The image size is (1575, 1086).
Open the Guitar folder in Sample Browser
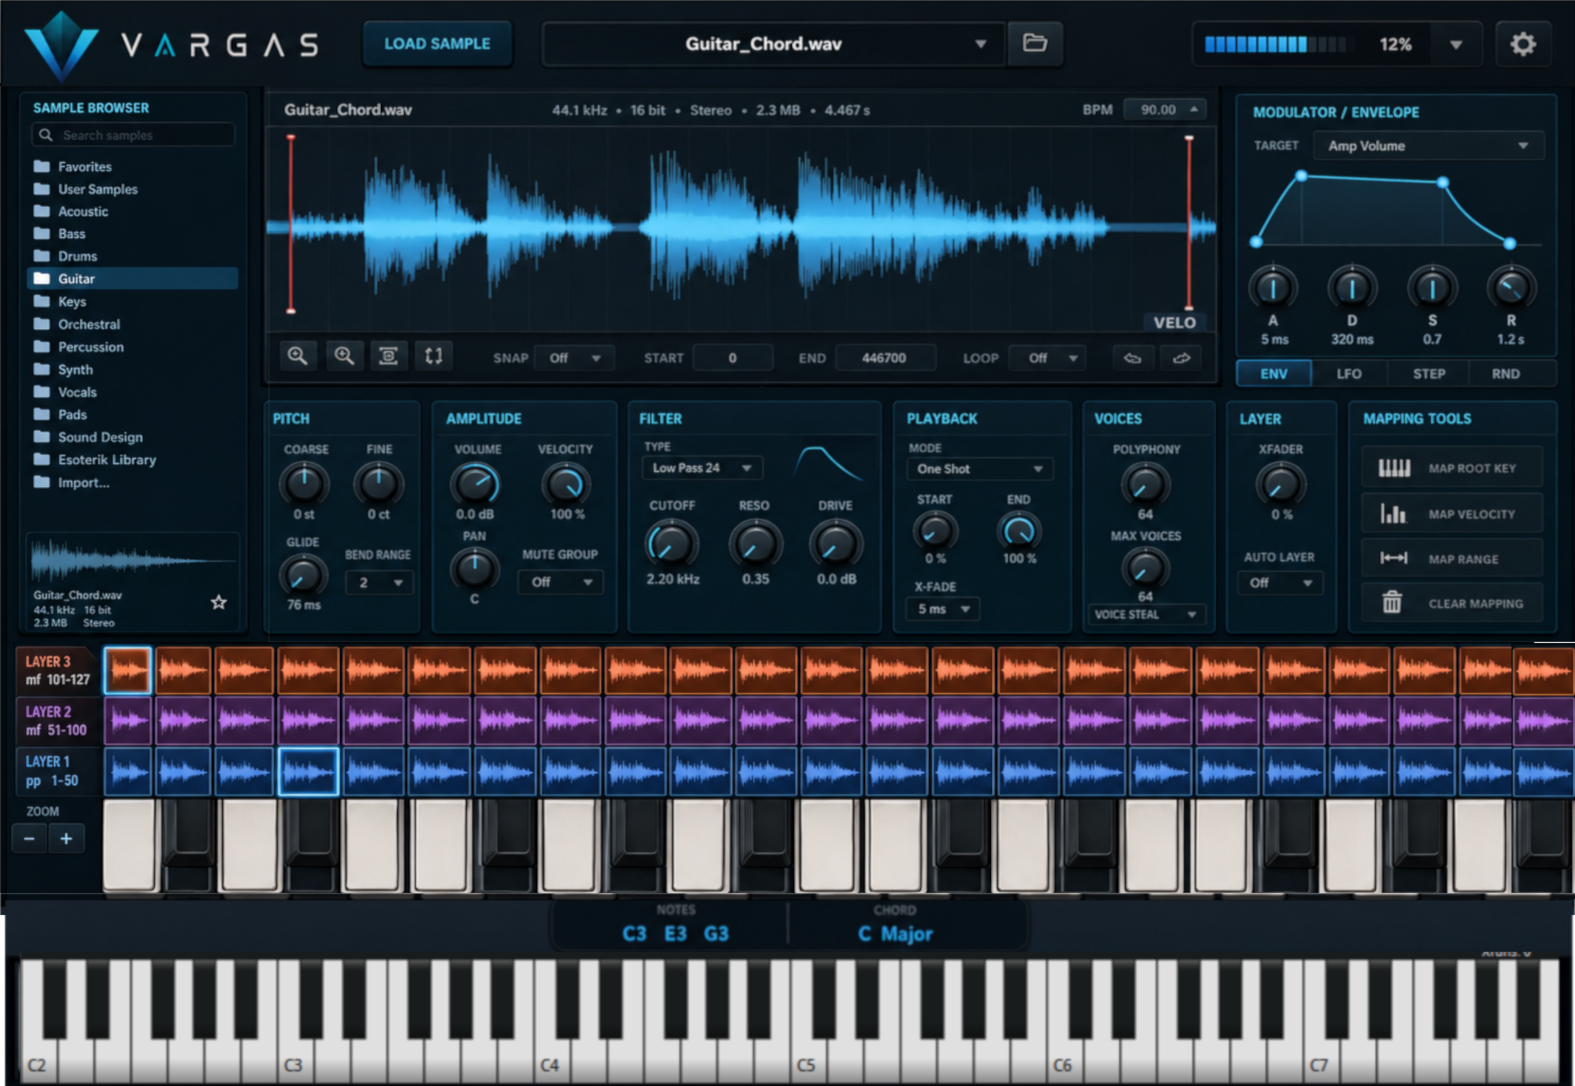pos(132,278)
